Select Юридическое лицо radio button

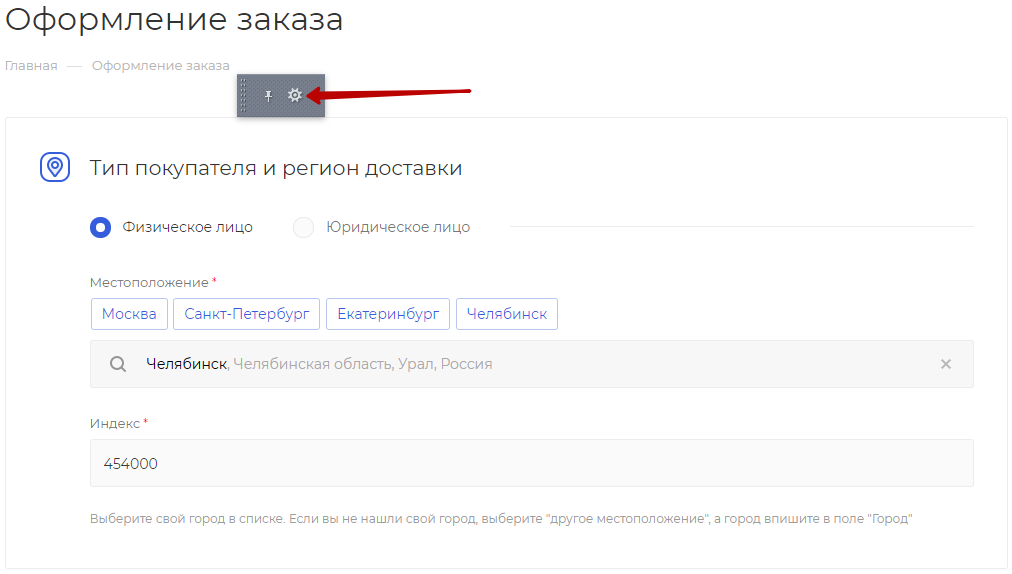click(303, 227)
